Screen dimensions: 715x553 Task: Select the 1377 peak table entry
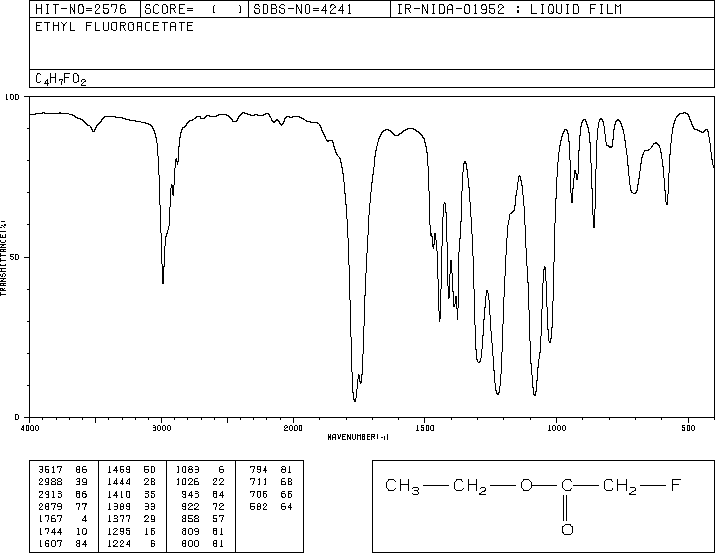(x=131, y=519)
